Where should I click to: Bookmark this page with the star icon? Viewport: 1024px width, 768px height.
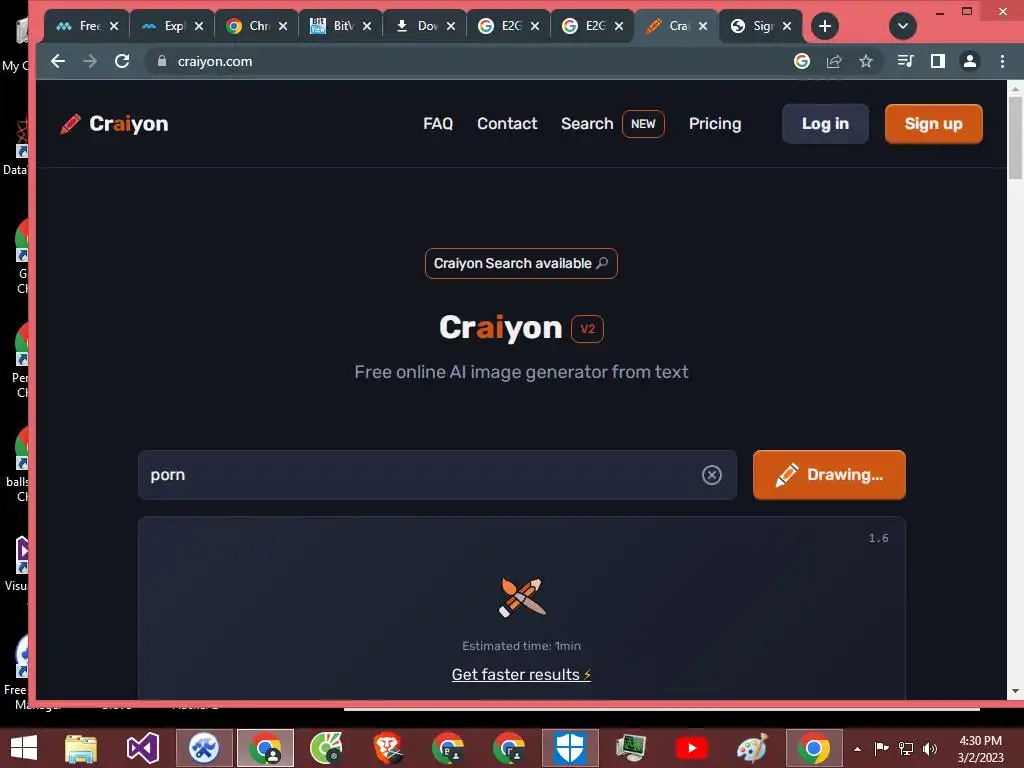tap(865, 61)
